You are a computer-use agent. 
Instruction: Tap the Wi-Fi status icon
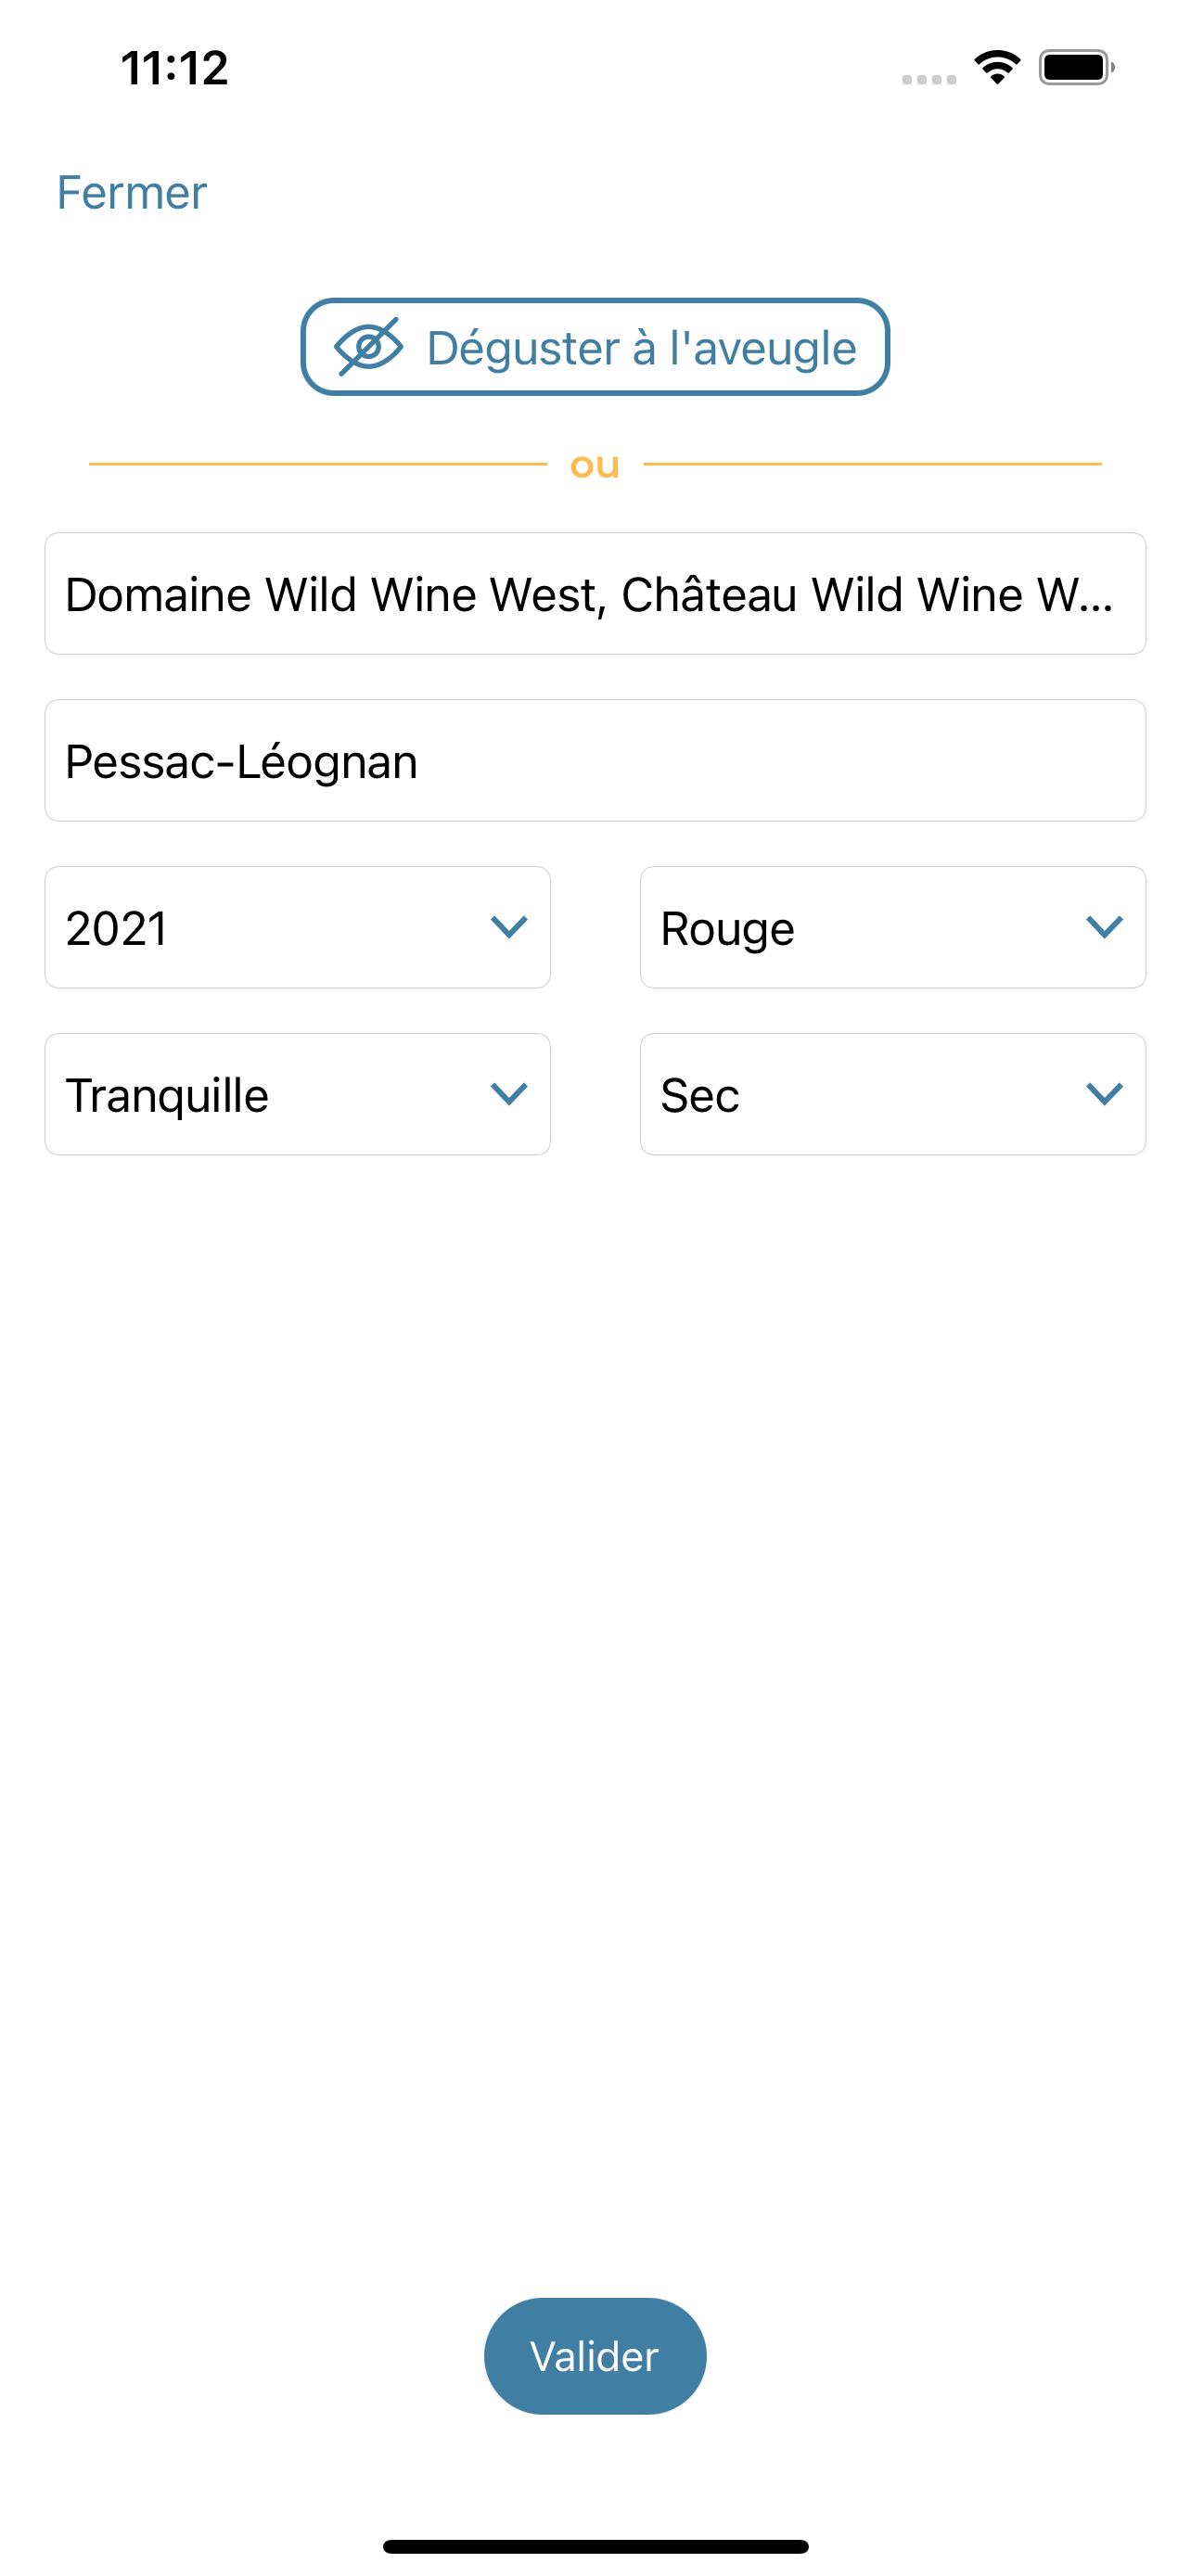click(x=997, y=68)
